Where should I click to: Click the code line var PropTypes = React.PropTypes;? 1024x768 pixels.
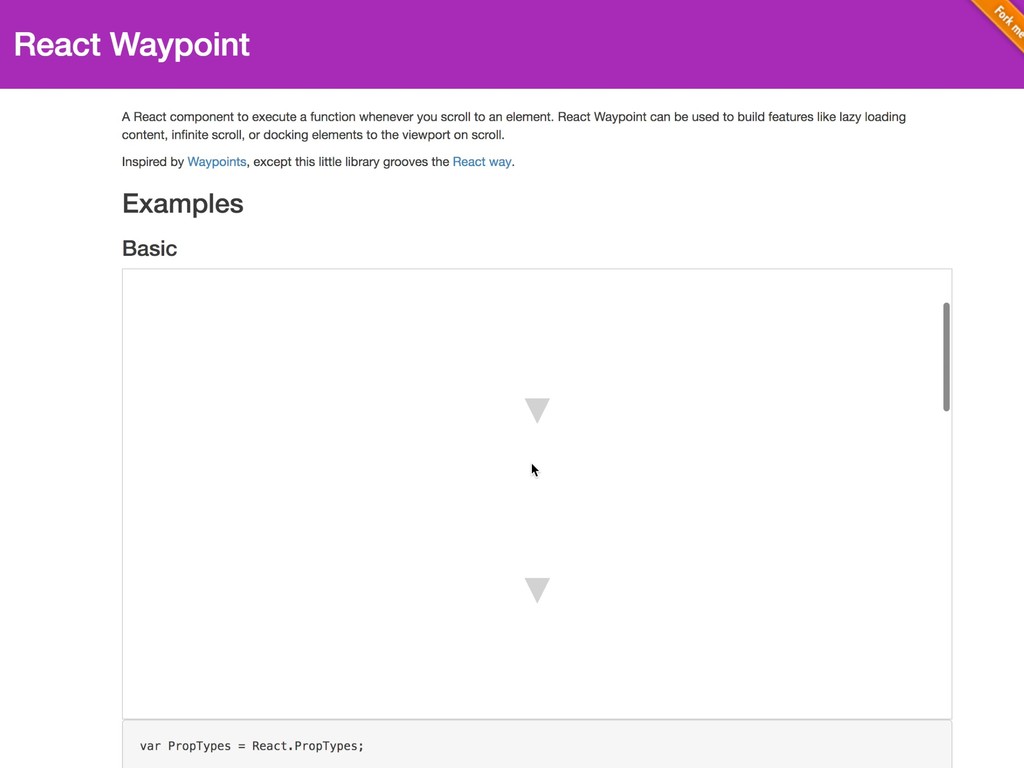(251, 746)
